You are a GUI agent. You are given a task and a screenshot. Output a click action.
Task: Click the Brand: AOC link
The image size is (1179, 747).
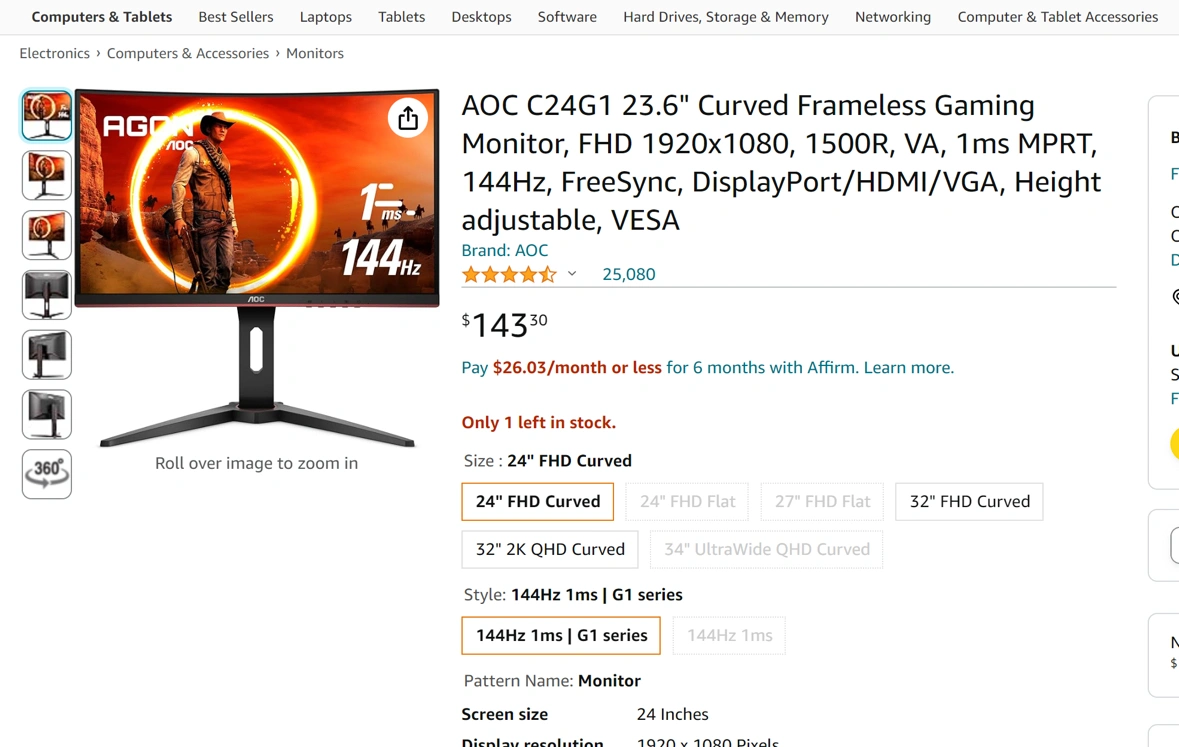coord(505,251)
